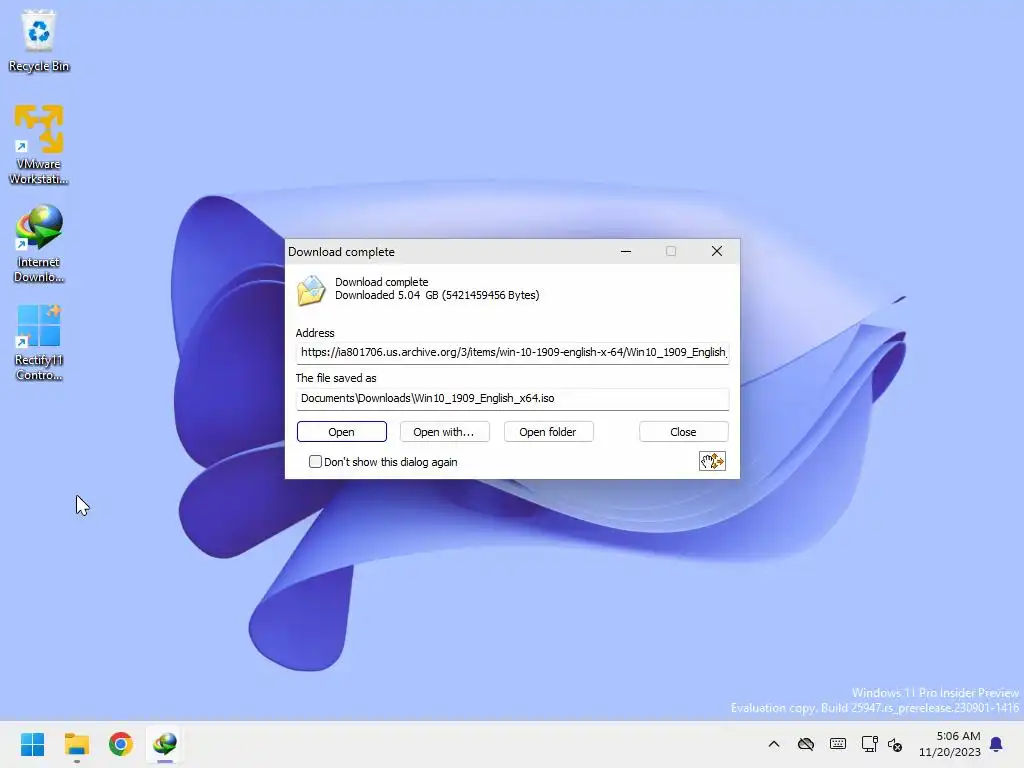Enable Don't show this dialog again
The image size is (1024, 768).
point(315,462)
